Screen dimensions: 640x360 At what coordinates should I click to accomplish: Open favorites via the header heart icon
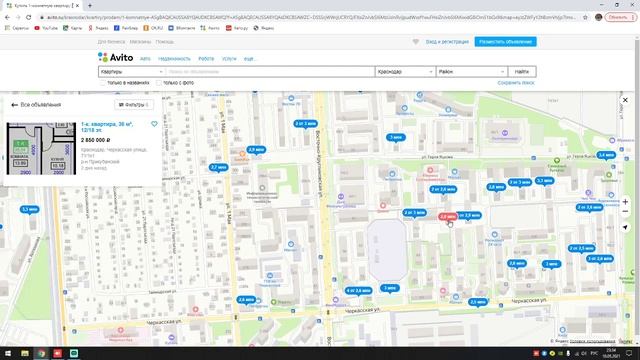pos(416,42)
